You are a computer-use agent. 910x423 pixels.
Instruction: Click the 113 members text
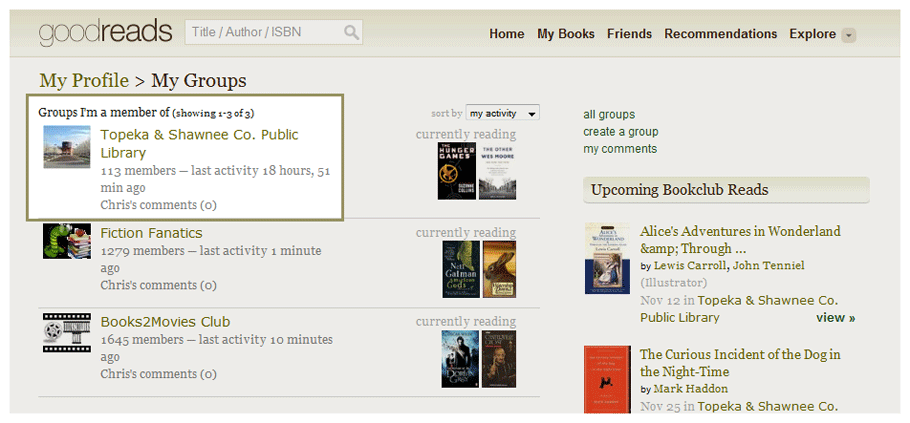138,171
